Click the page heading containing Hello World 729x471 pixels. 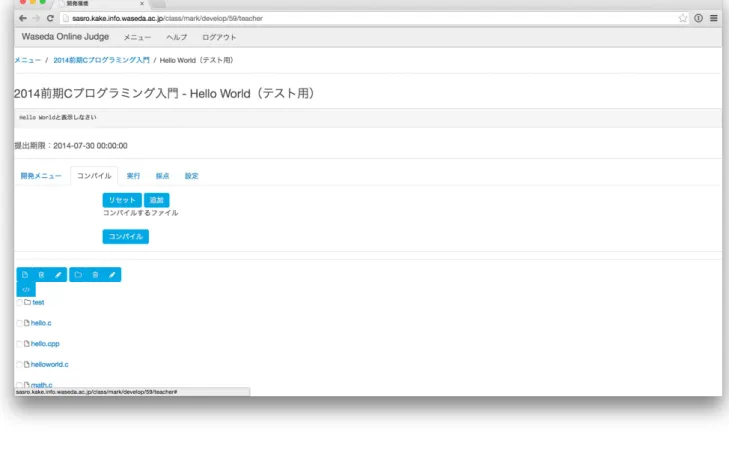[164, 93]
